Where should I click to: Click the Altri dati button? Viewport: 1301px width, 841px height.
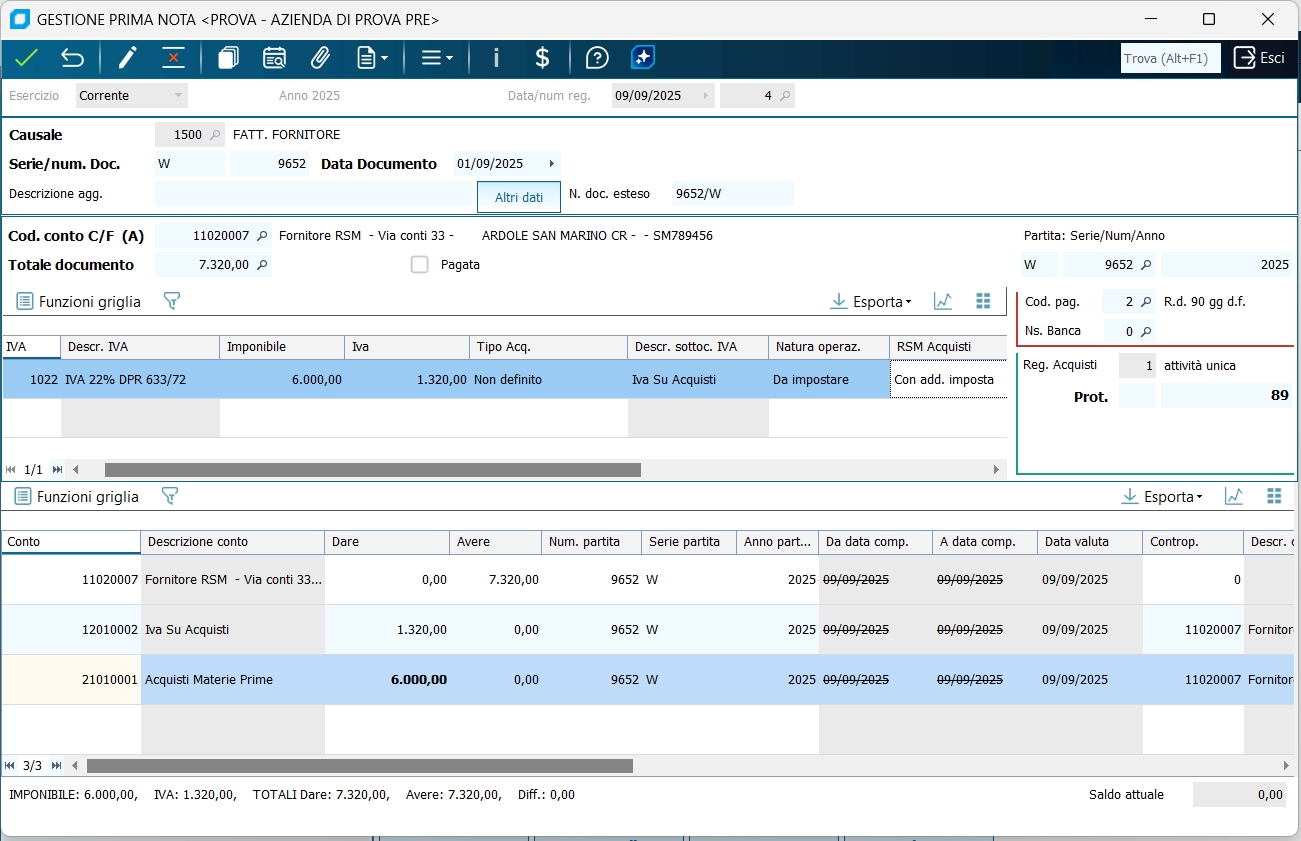click(x=519, y=197)
